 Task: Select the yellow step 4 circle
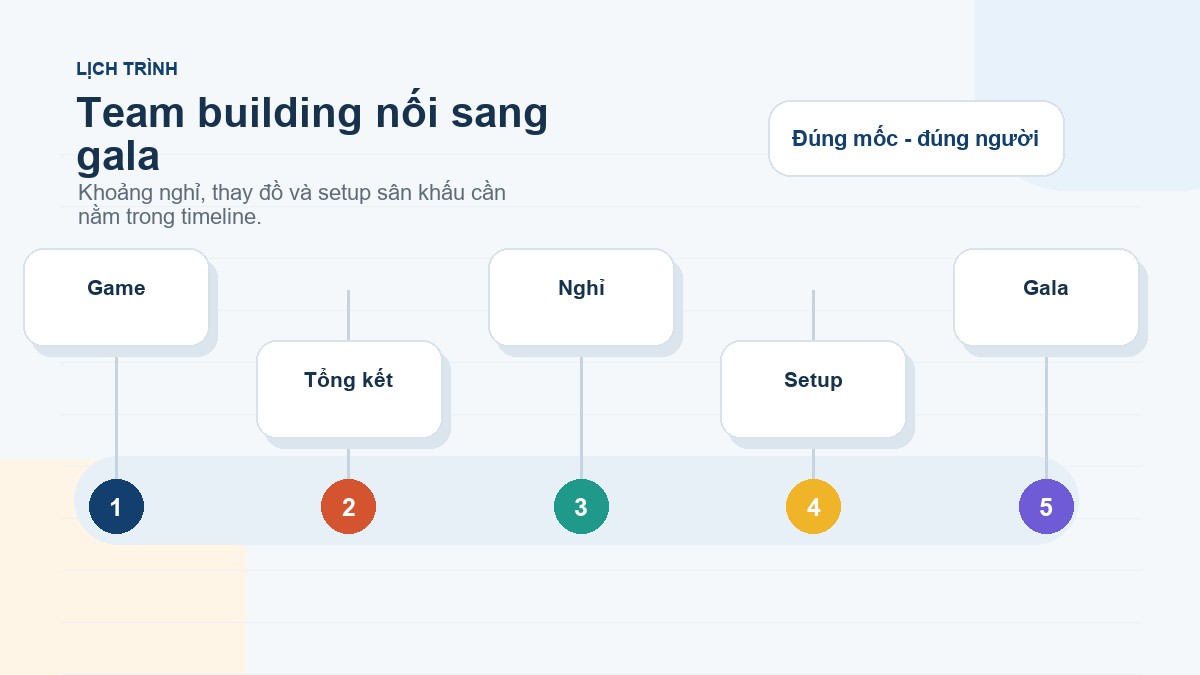813,506
